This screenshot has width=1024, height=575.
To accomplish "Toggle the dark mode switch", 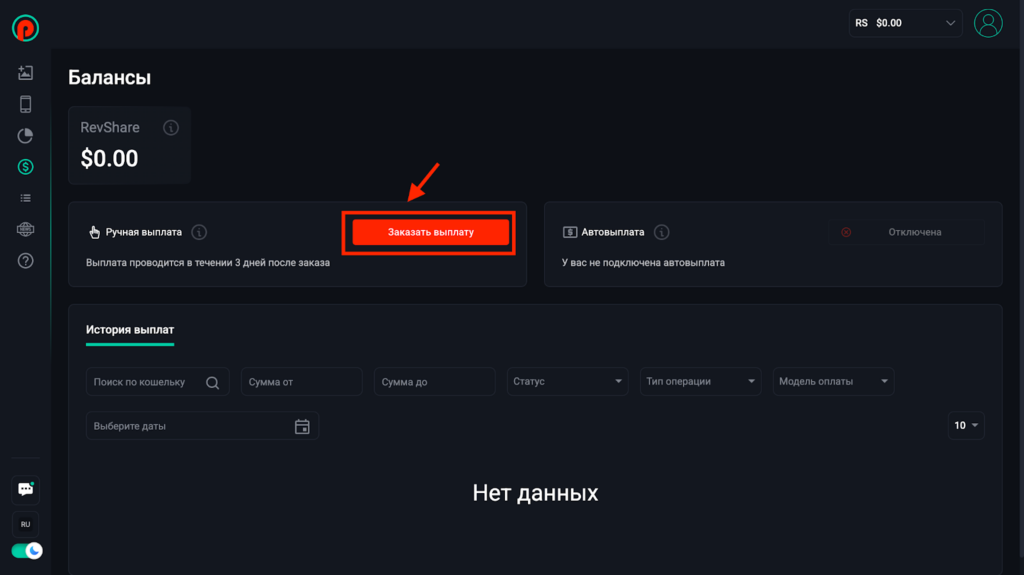I will [x=27, y=551].
